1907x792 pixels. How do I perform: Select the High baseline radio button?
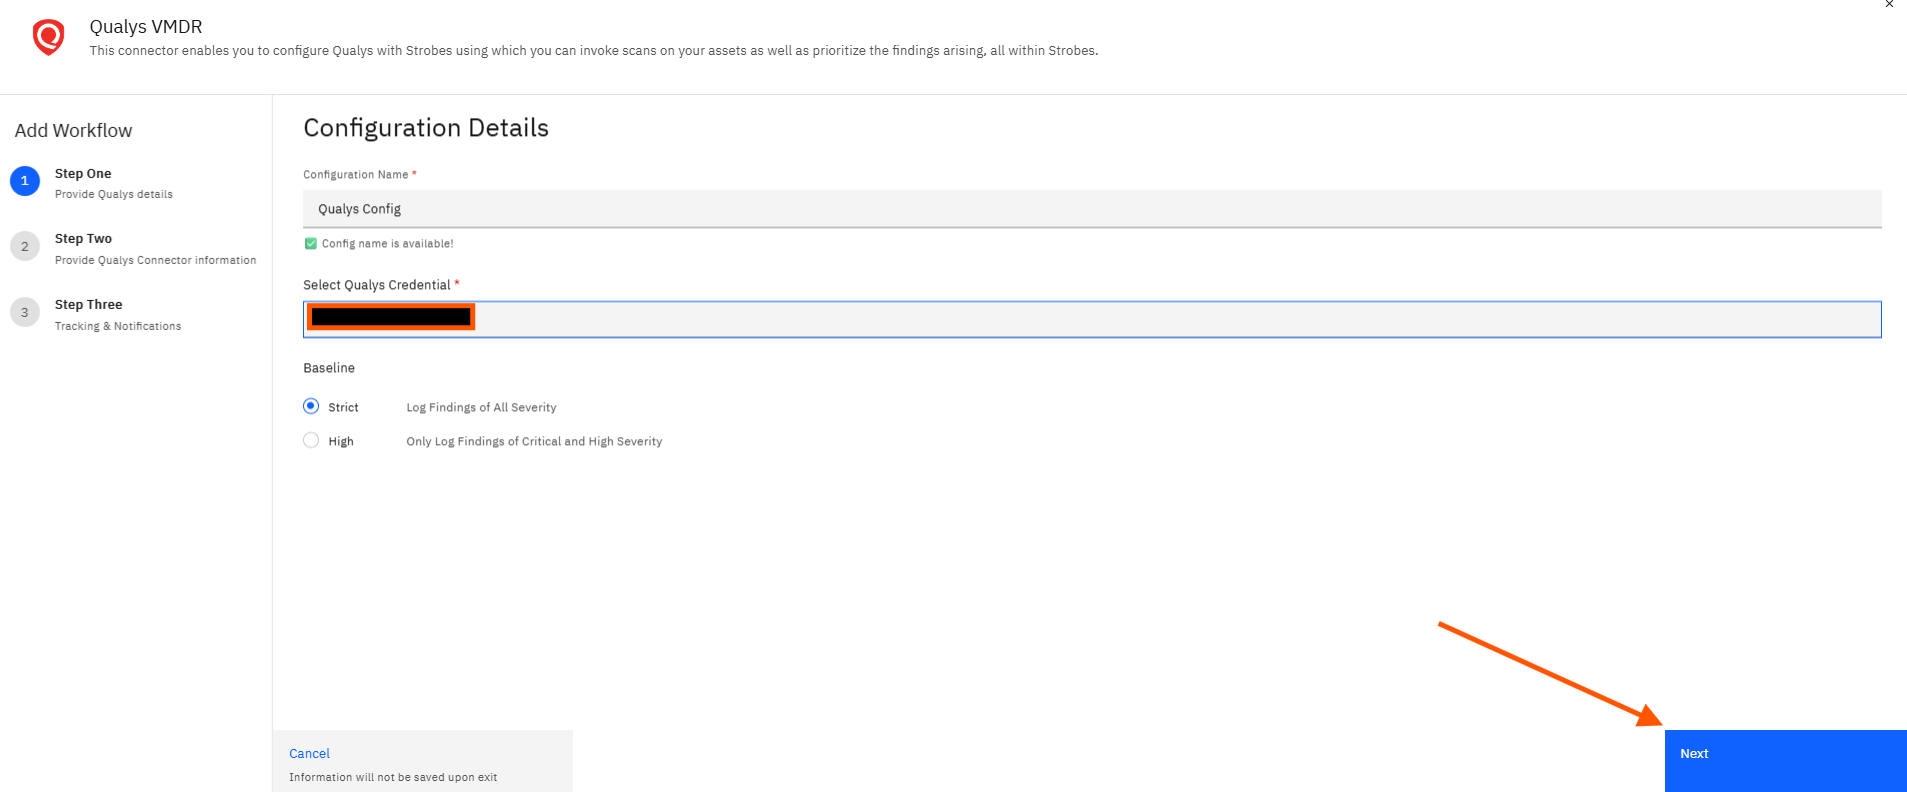tap(311, 440)
